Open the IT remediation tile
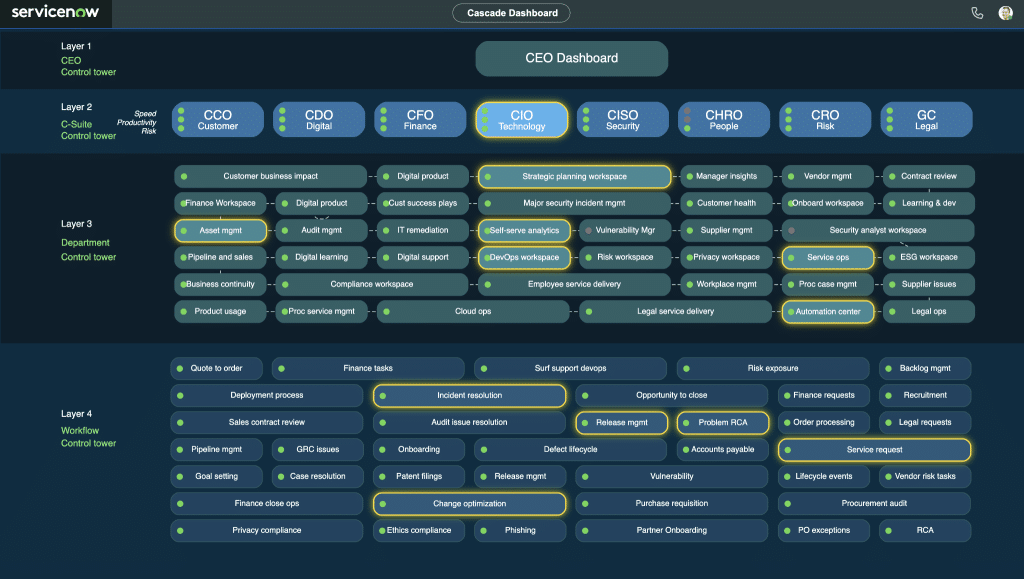 coord(423,230)
